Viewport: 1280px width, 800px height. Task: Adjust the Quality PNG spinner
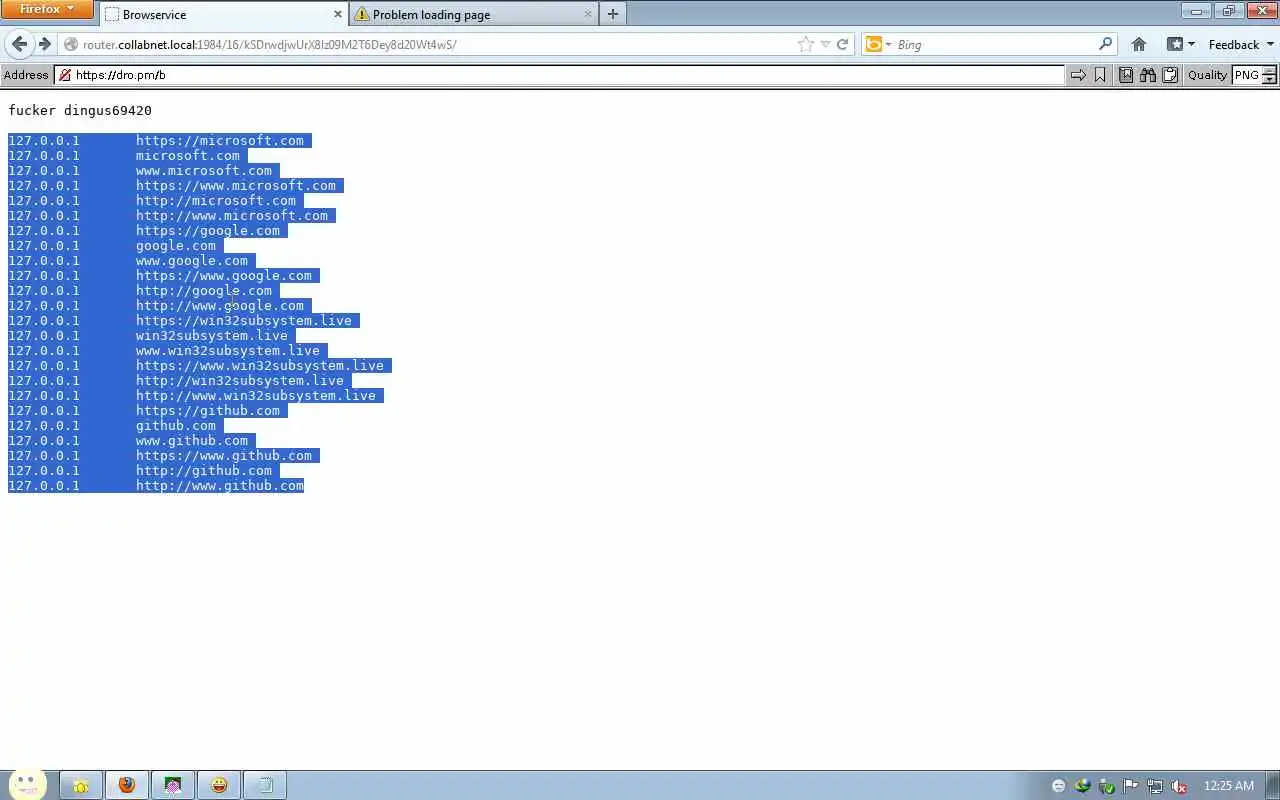pos(1270,75)
